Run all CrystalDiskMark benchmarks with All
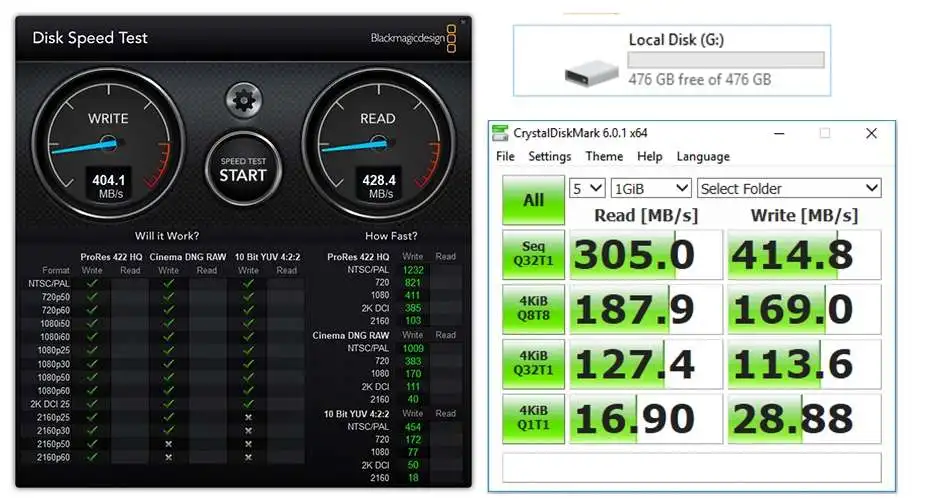Screen dimensions: 950x503 pyautogui.click(x=533, y=200)
